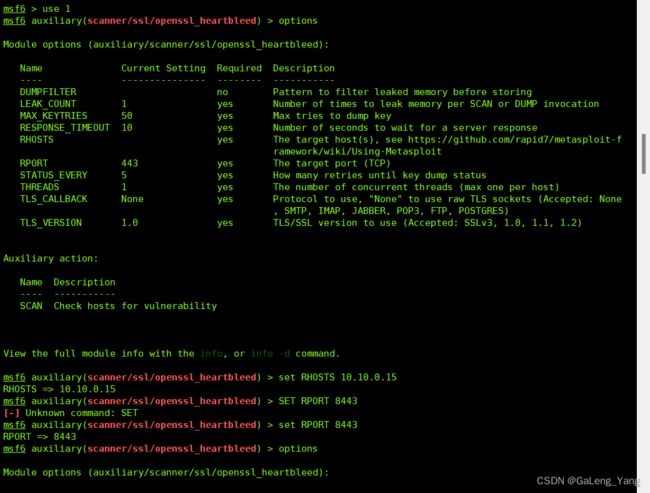Click the LEAK_COUNT option row name
The width and height of the screenshot is (650, 493).
tap(48, 104)
